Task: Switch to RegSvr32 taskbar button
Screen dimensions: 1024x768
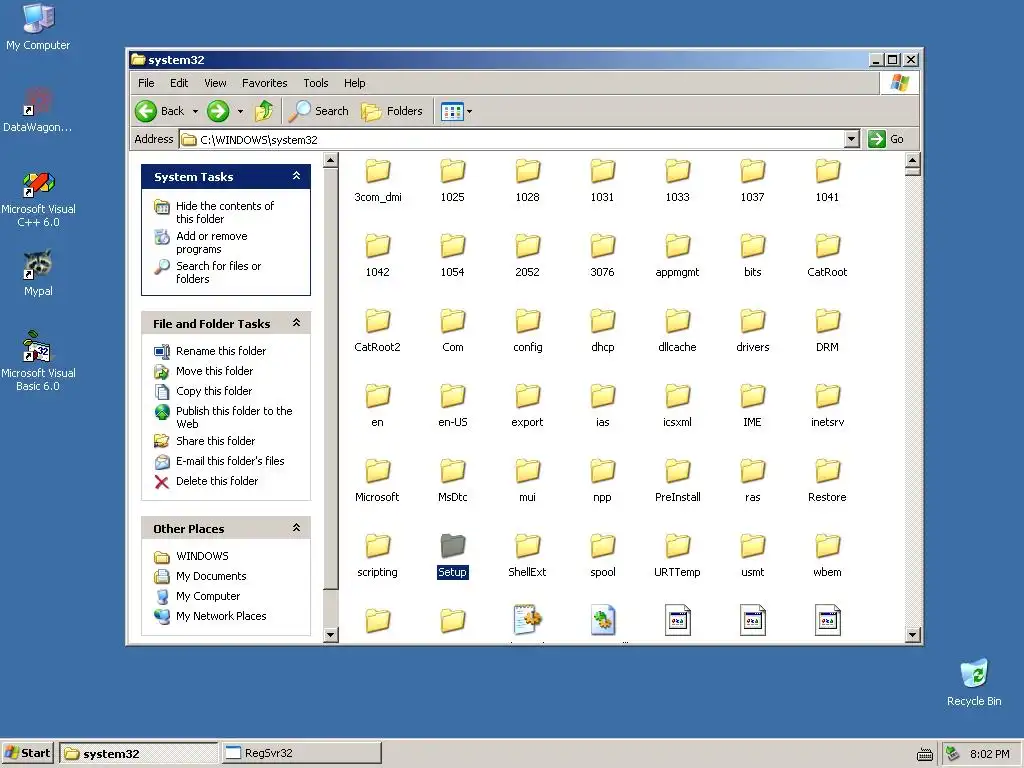Action: click(301, 753)
